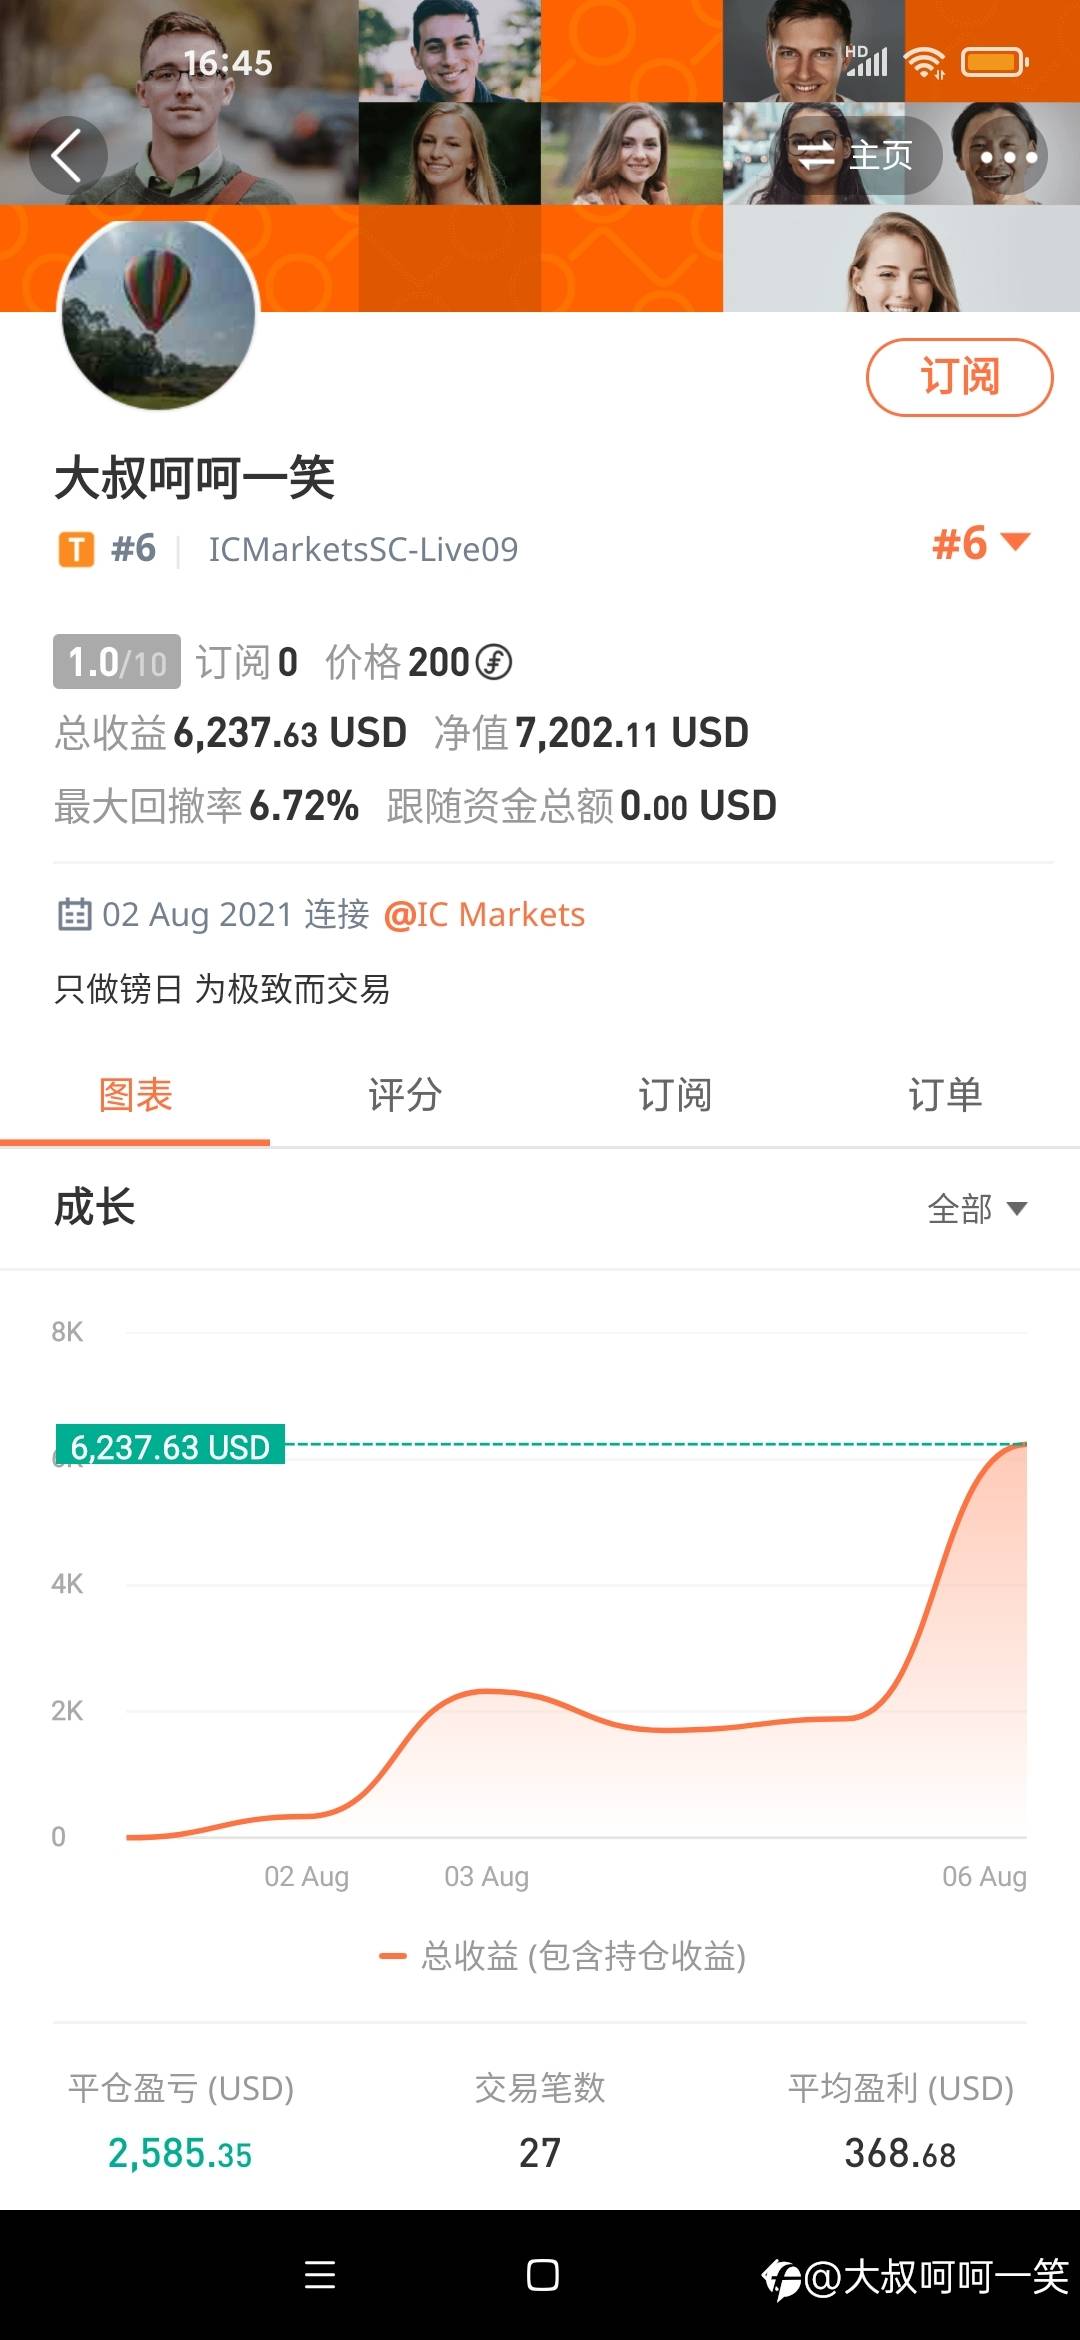
Task: Tap the 6,237.63 USD chart value marker
Action: [170, 1445]
